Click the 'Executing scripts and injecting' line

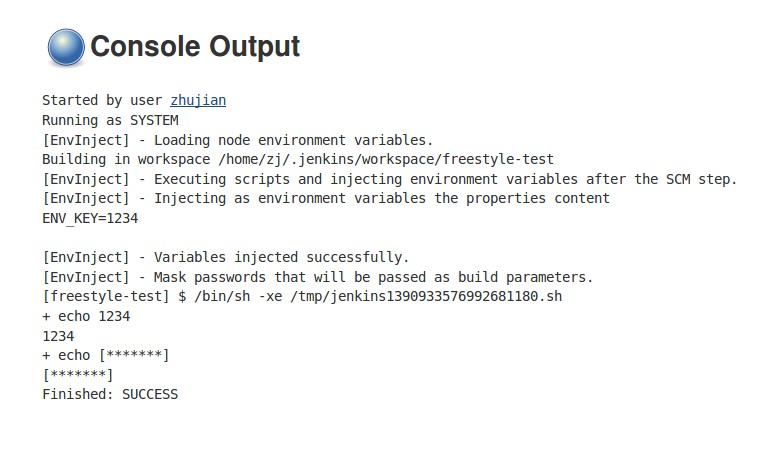coord(389,178)
